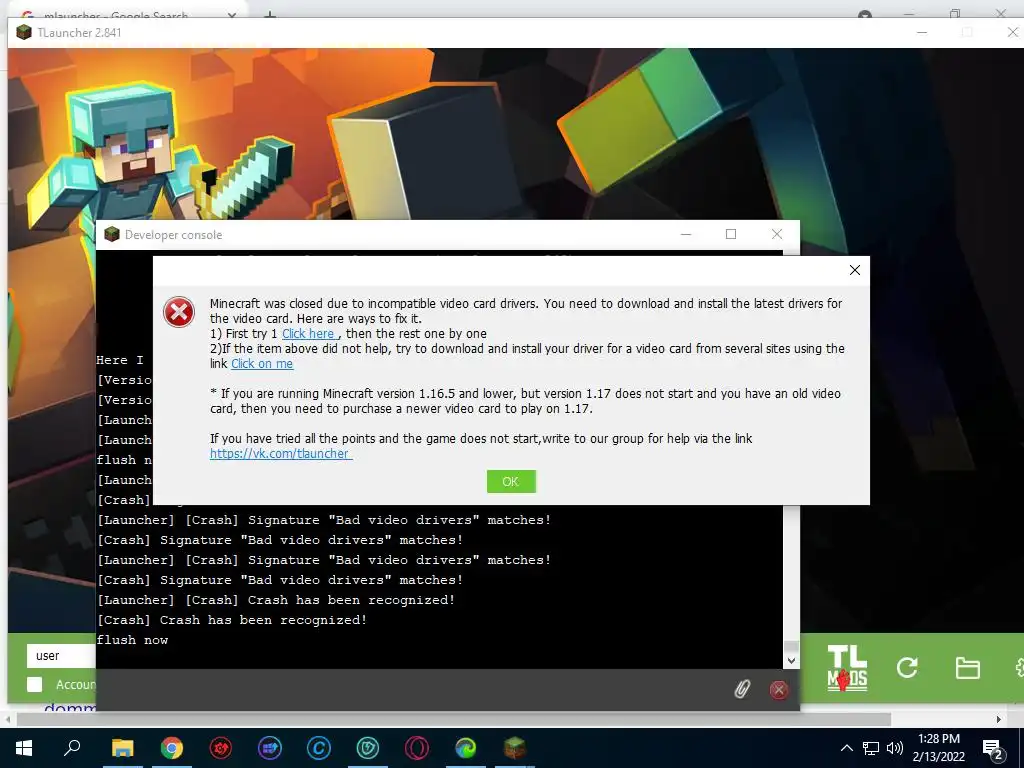The image size is (1024, 768).
Task: Minimize the Developer console window
Action: (686, 234)
